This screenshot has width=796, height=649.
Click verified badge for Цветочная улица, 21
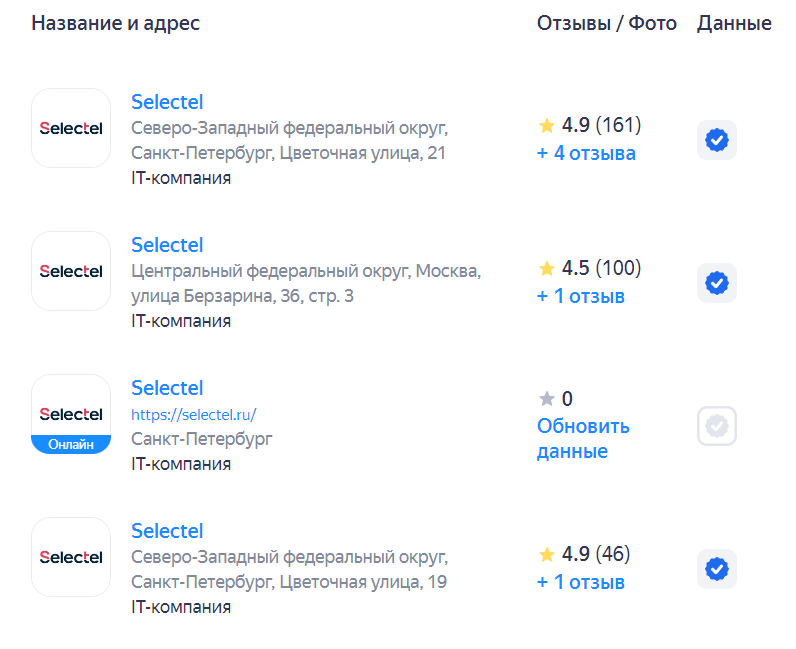pos(717,140)
